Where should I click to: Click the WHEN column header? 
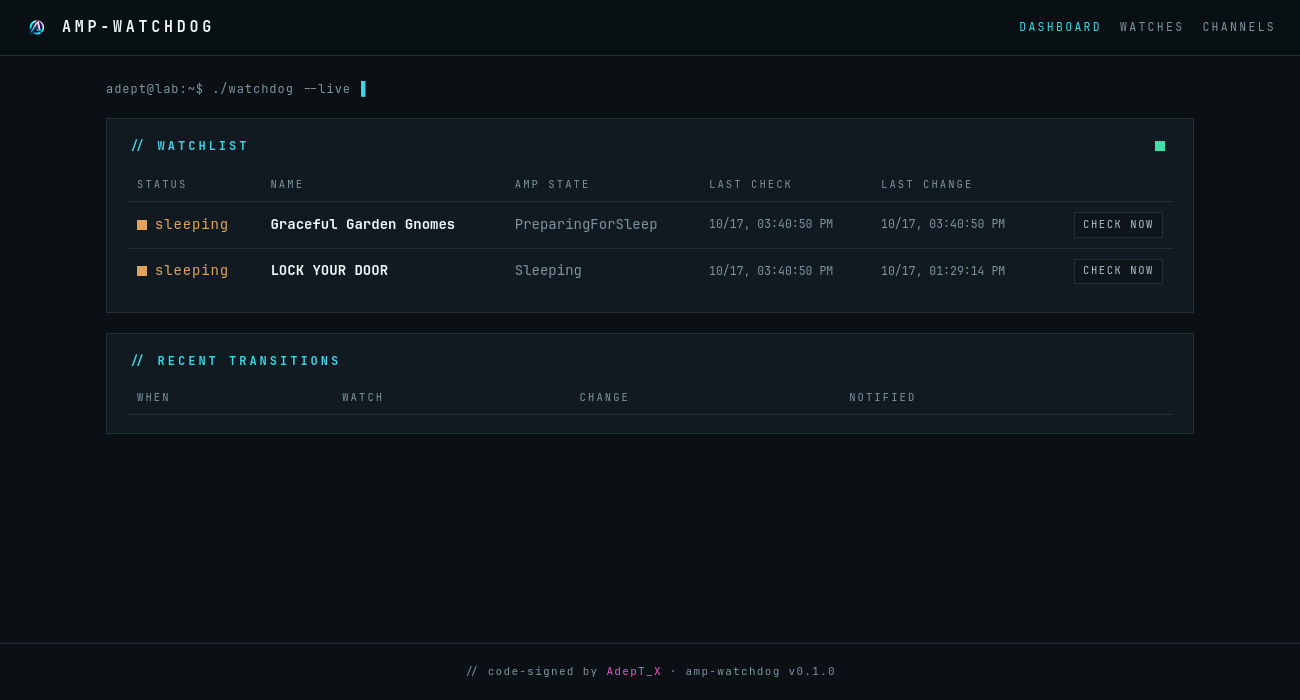(154, 398)
